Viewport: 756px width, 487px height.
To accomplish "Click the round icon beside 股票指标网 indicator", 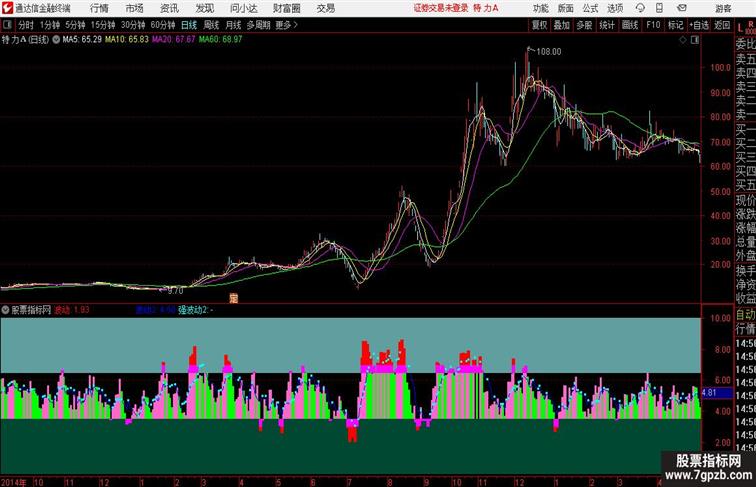I will pos(5,310).
